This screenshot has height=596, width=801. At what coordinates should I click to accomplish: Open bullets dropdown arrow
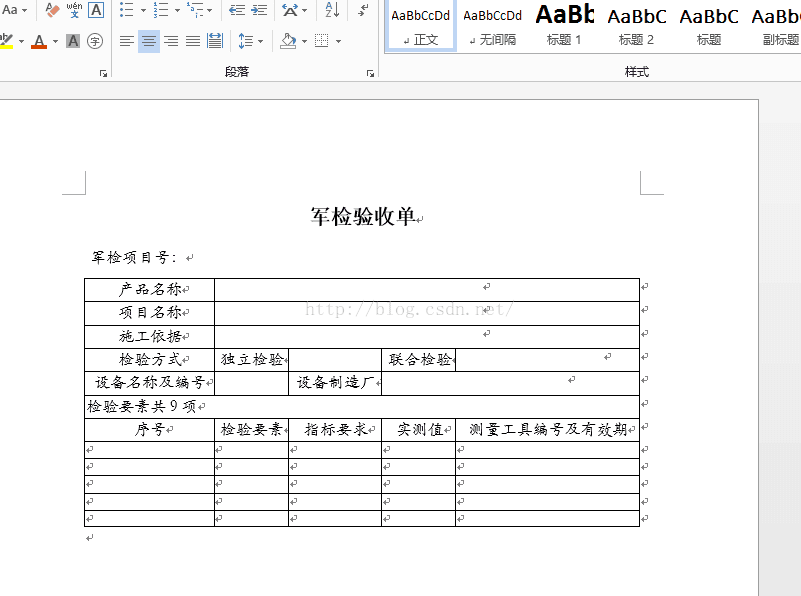143,10
